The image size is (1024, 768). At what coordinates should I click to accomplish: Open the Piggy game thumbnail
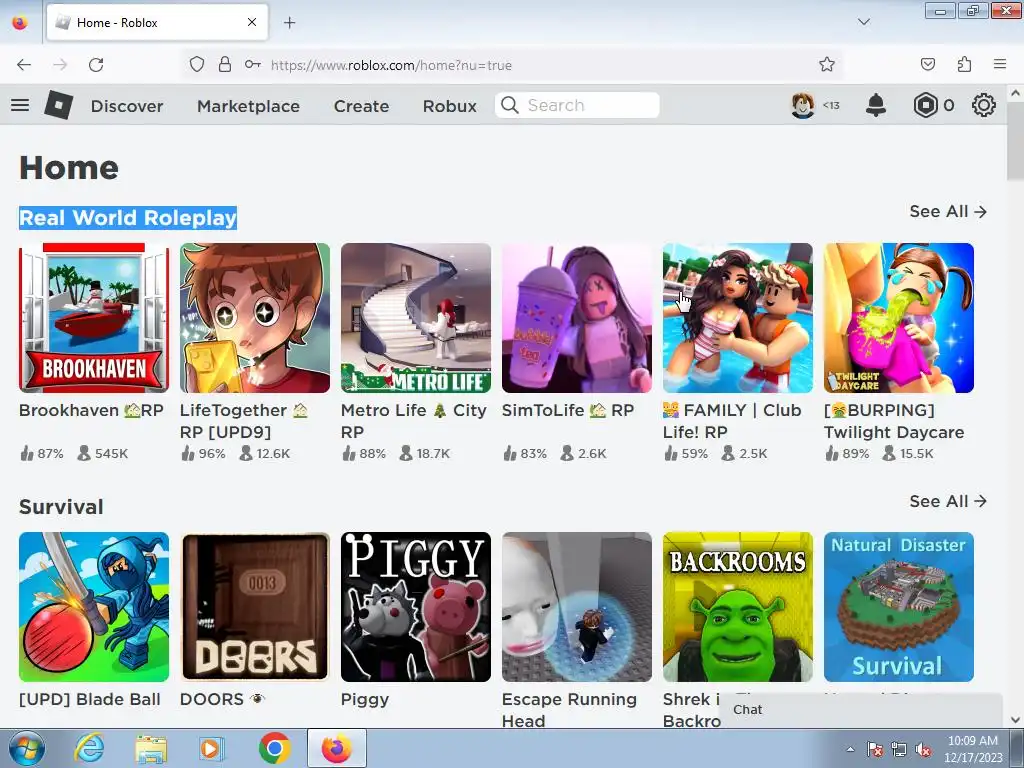415,607
